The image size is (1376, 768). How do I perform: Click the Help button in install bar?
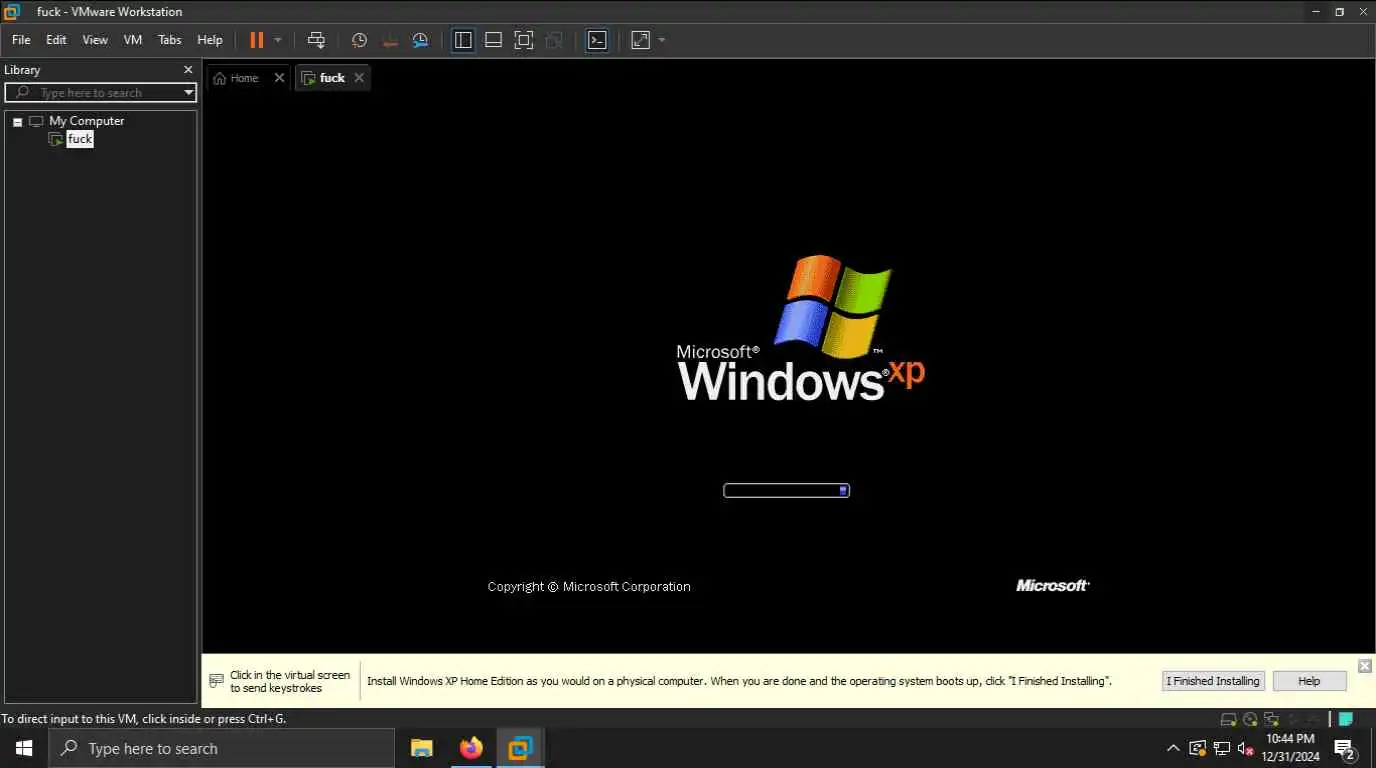coord(1309,681)
